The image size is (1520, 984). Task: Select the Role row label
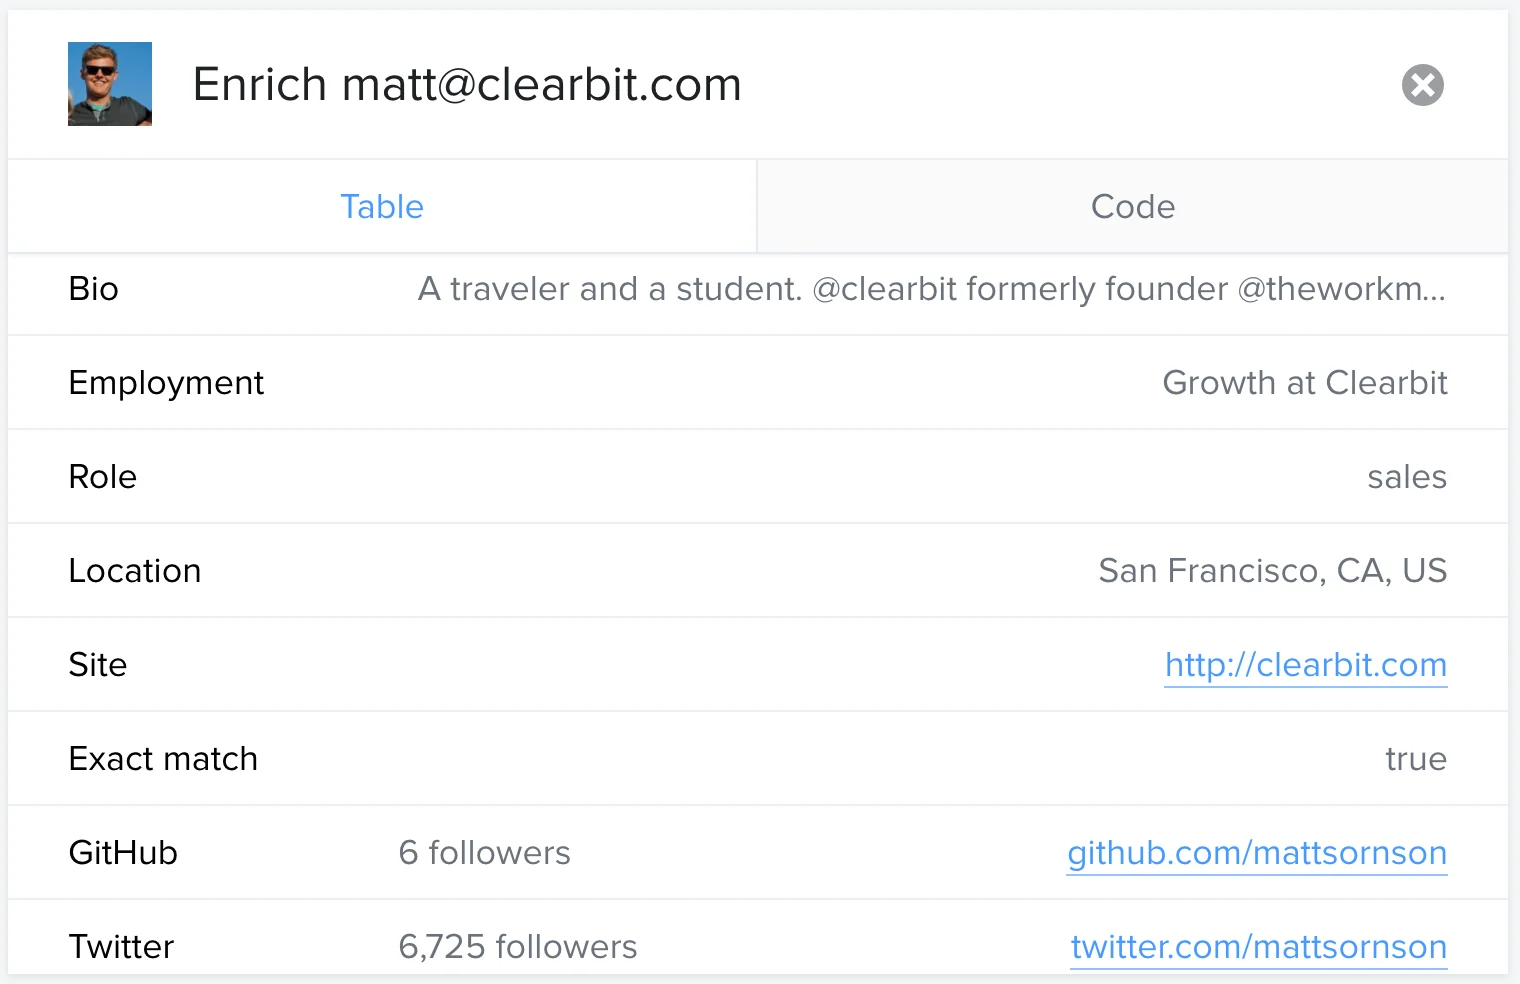click(x=102, y=477)
